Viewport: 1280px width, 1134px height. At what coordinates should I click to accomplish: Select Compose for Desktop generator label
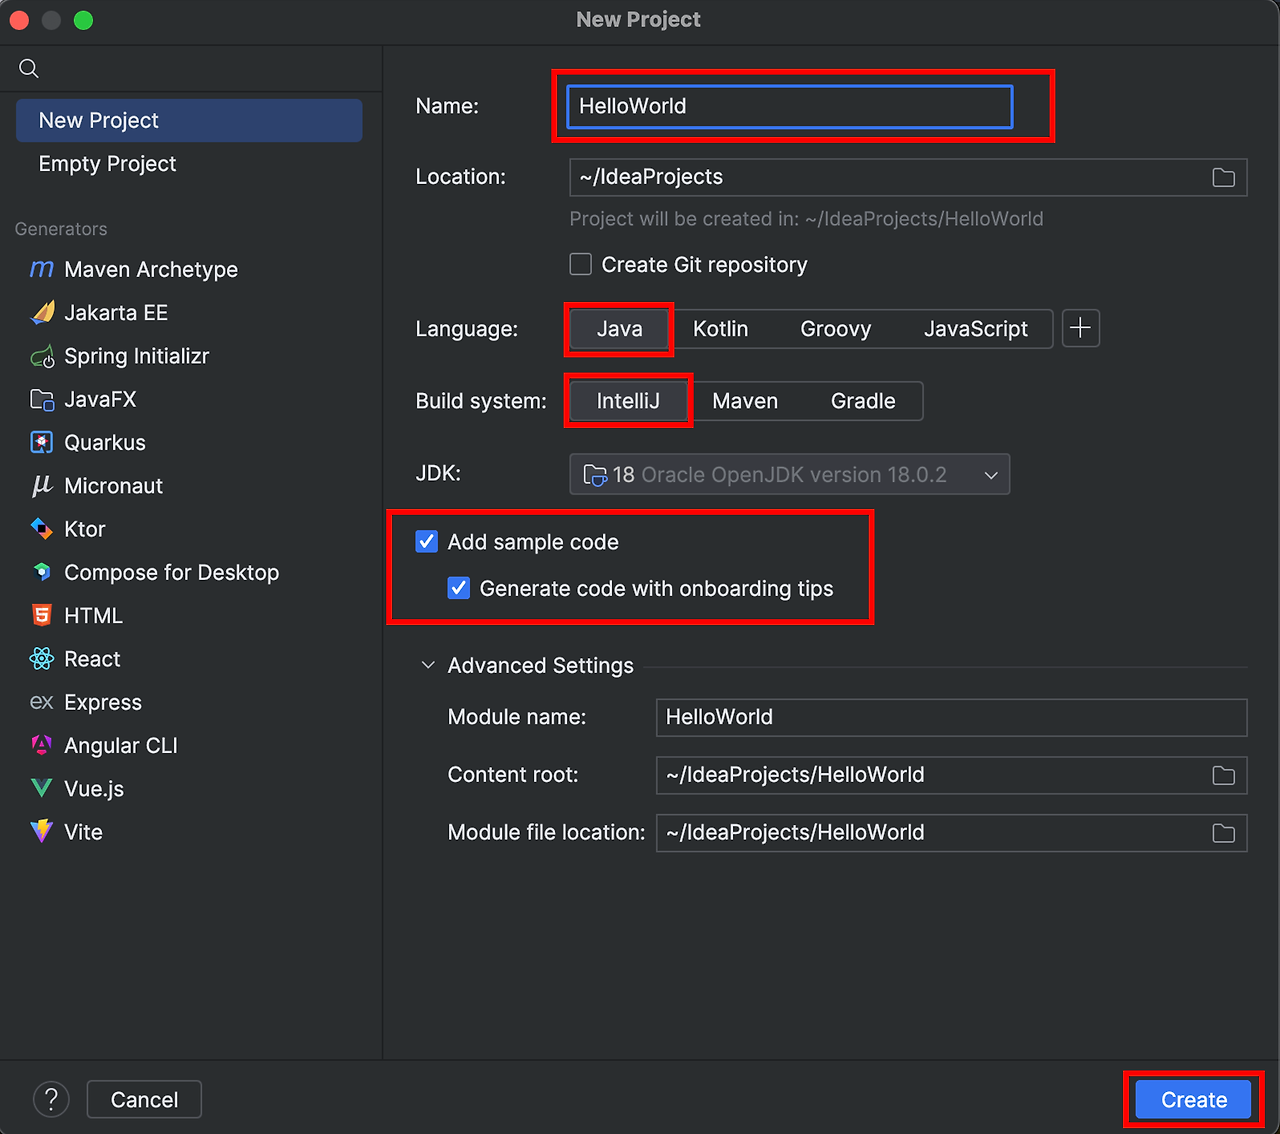tap(172, 572)
